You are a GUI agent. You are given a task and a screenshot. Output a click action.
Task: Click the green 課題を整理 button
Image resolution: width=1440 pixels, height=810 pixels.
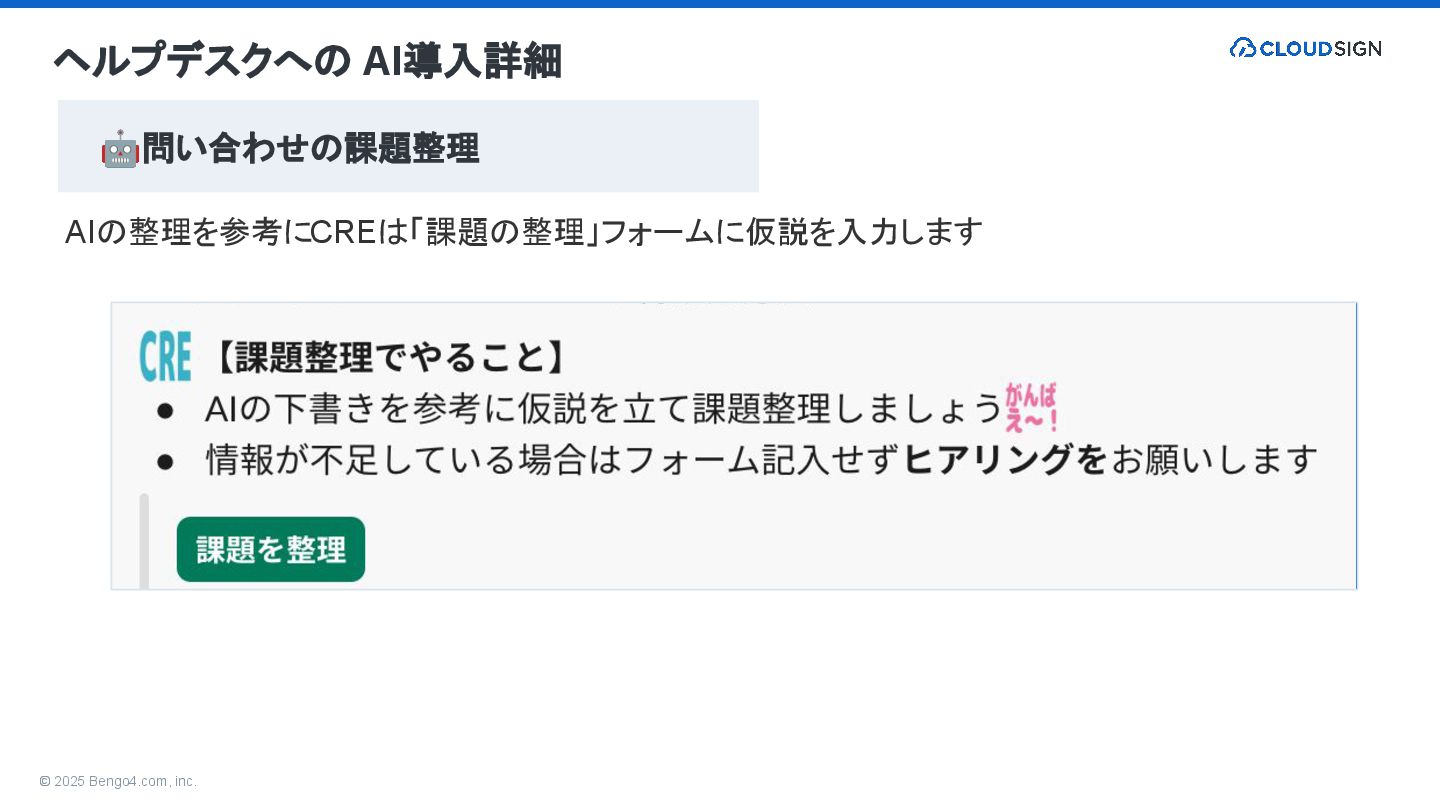(271, 549)
